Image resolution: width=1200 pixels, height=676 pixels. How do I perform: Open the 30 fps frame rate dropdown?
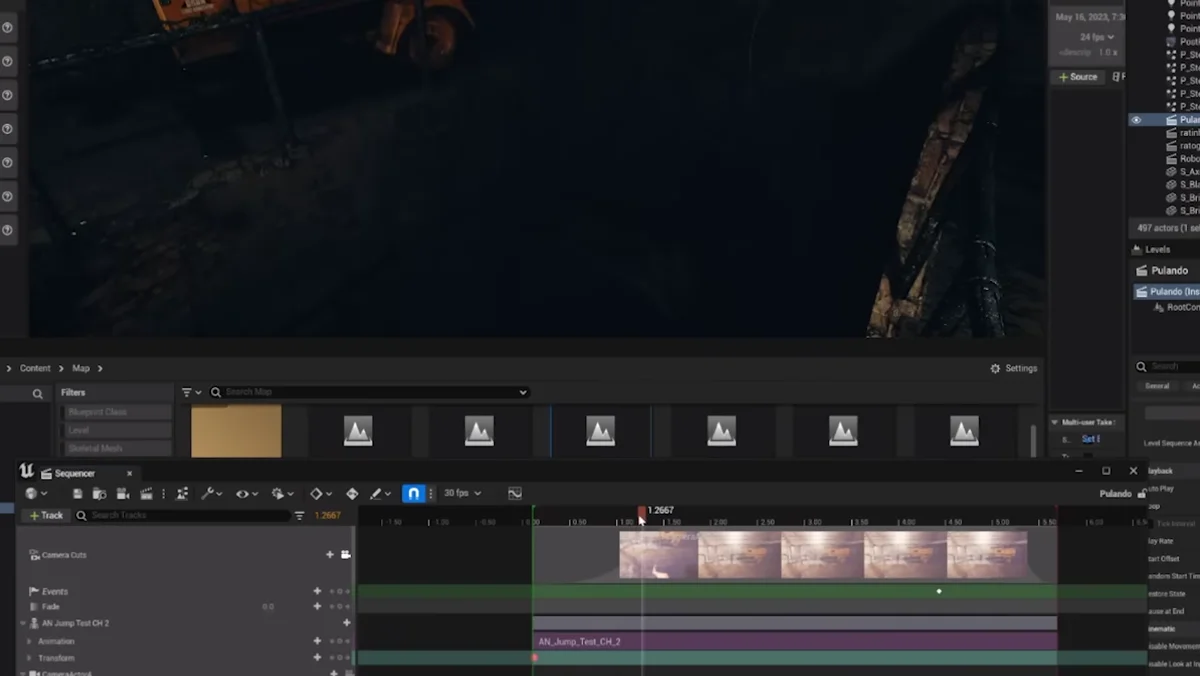tap(462, 493)
